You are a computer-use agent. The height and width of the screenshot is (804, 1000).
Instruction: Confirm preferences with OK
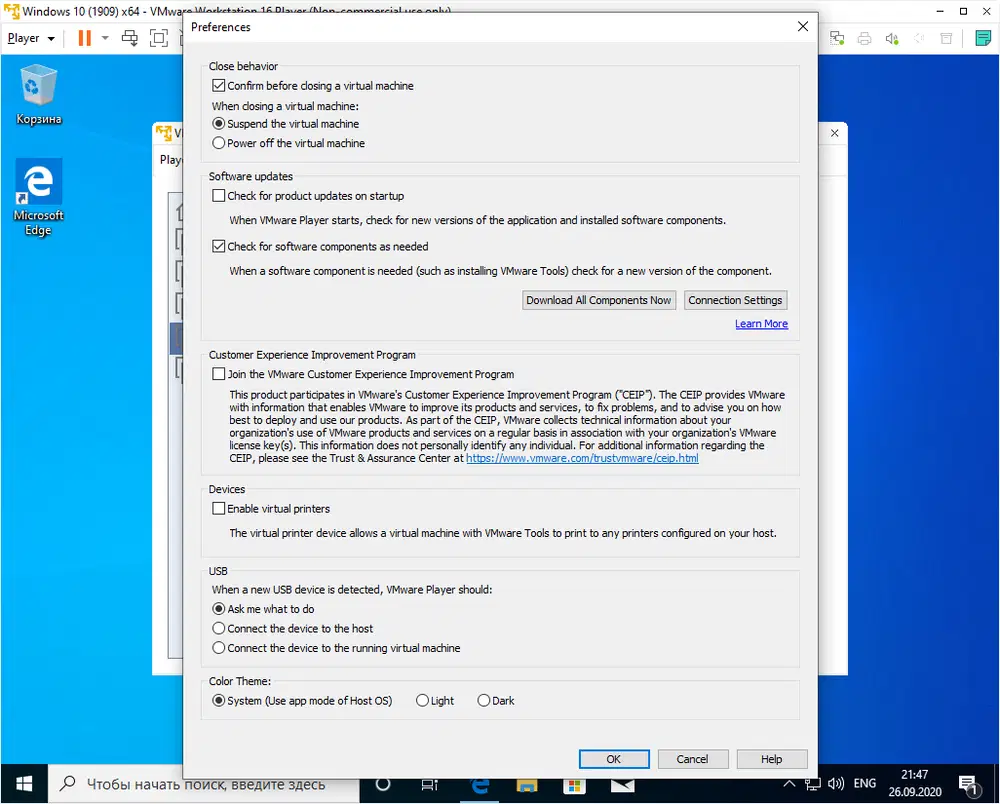coord(614,759)
